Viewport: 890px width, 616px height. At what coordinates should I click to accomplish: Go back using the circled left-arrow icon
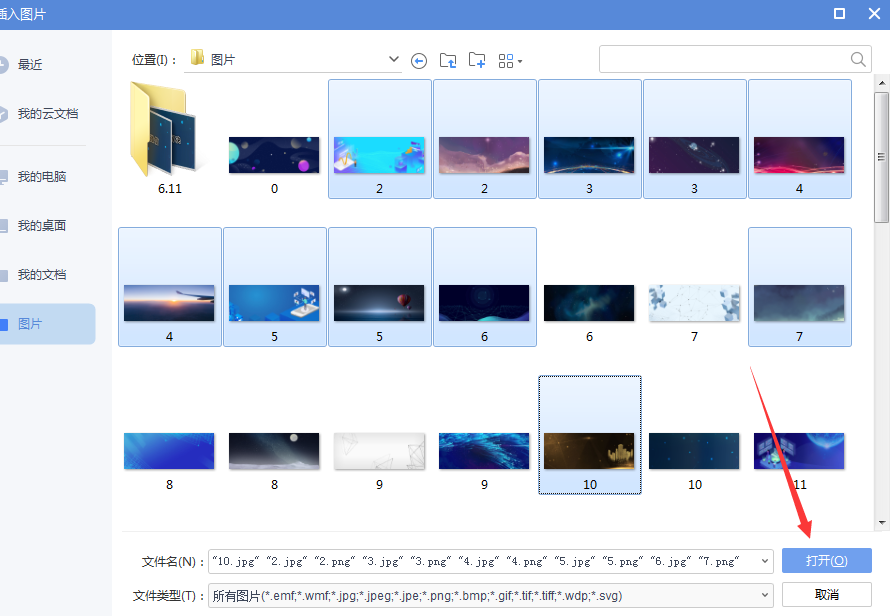pos(419,61)
